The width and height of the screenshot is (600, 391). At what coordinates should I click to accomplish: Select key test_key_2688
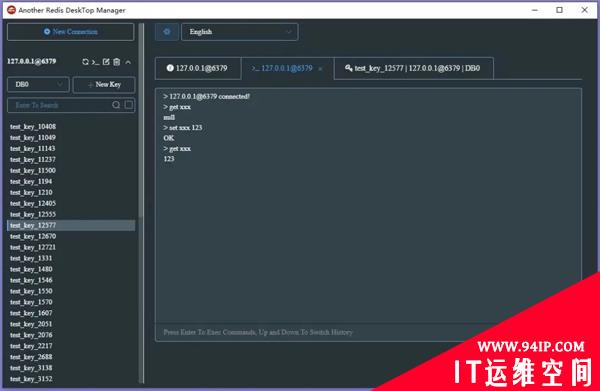point(71,357)
